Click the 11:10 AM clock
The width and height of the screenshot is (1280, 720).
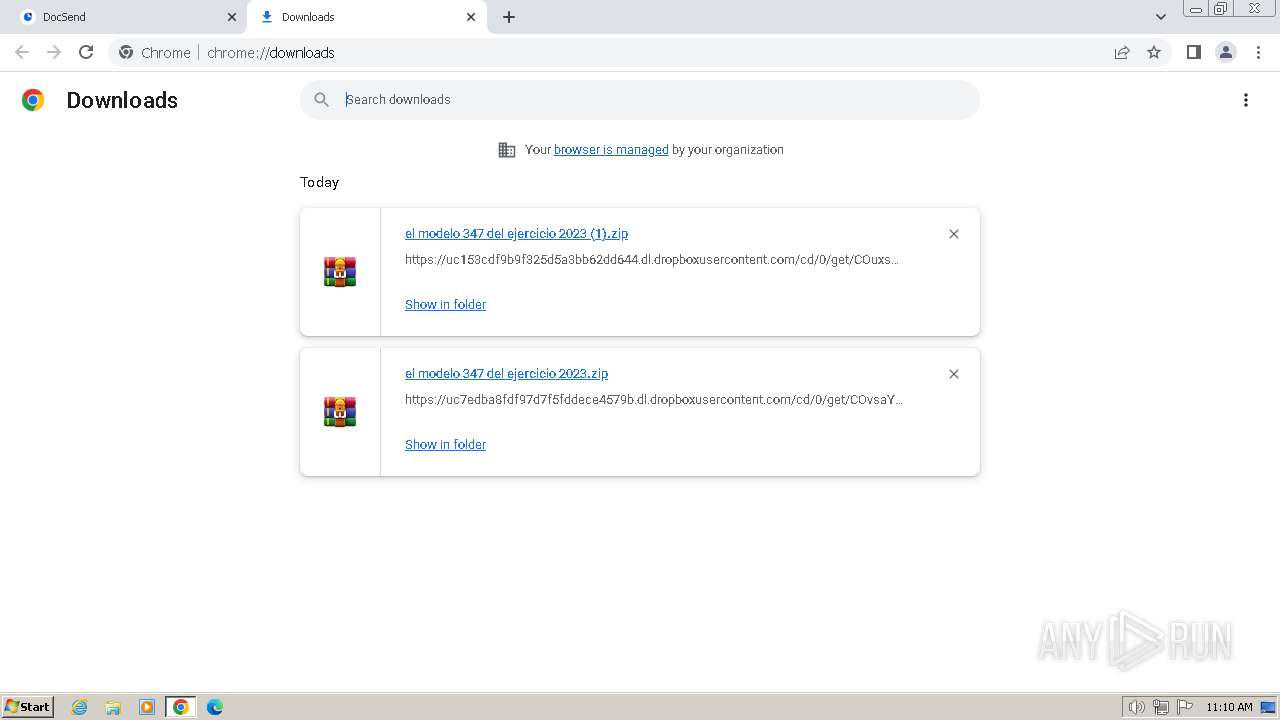coord(1229,707)
